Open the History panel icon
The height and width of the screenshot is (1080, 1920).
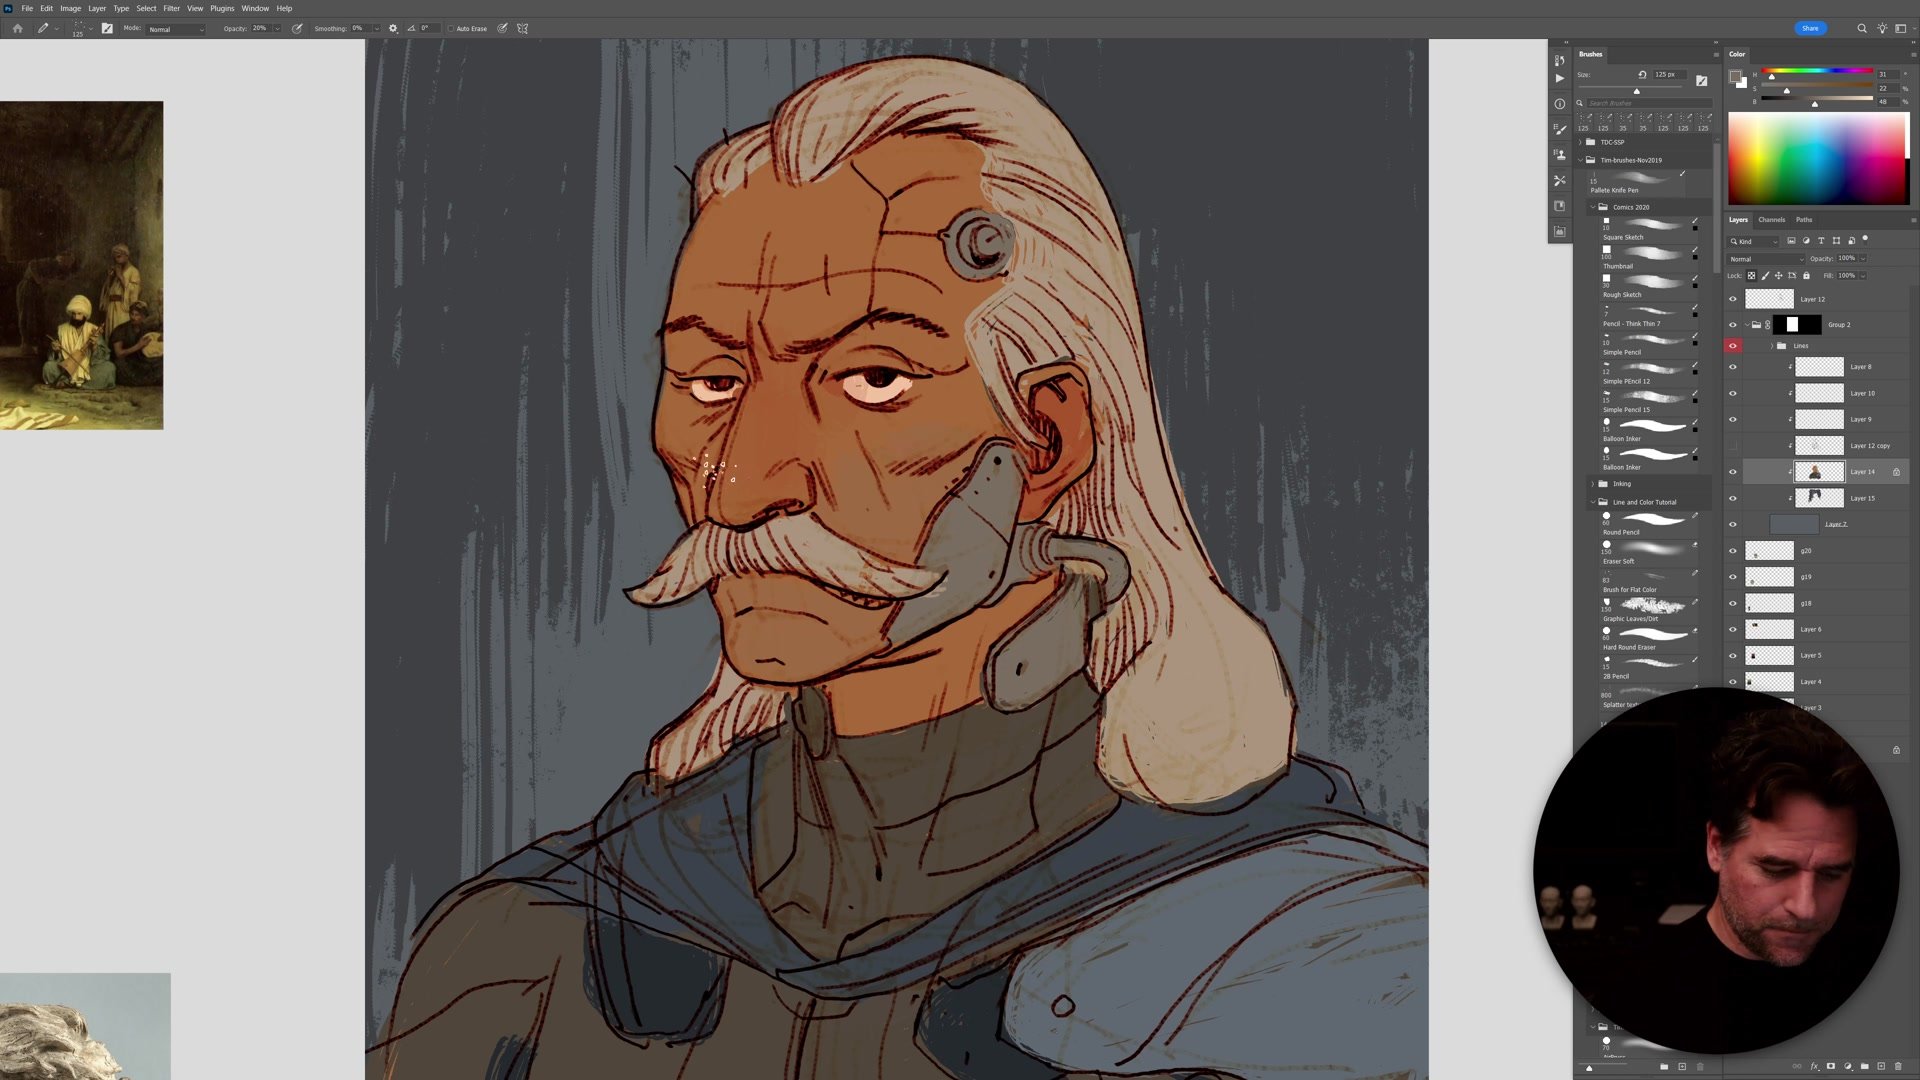click(1559, 60)
